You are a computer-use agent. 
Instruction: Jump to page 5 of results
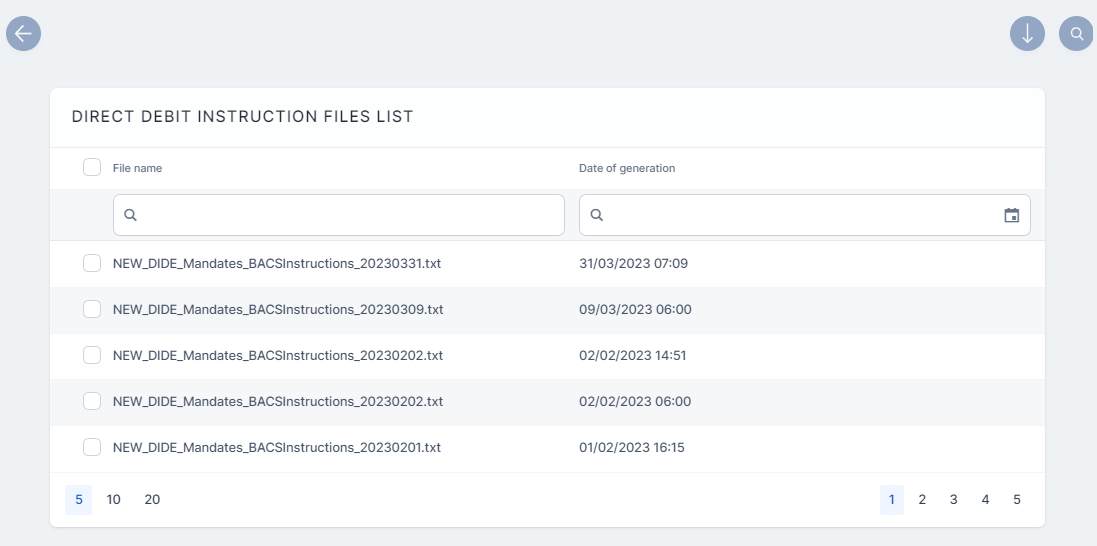[x=1016, y=499]
